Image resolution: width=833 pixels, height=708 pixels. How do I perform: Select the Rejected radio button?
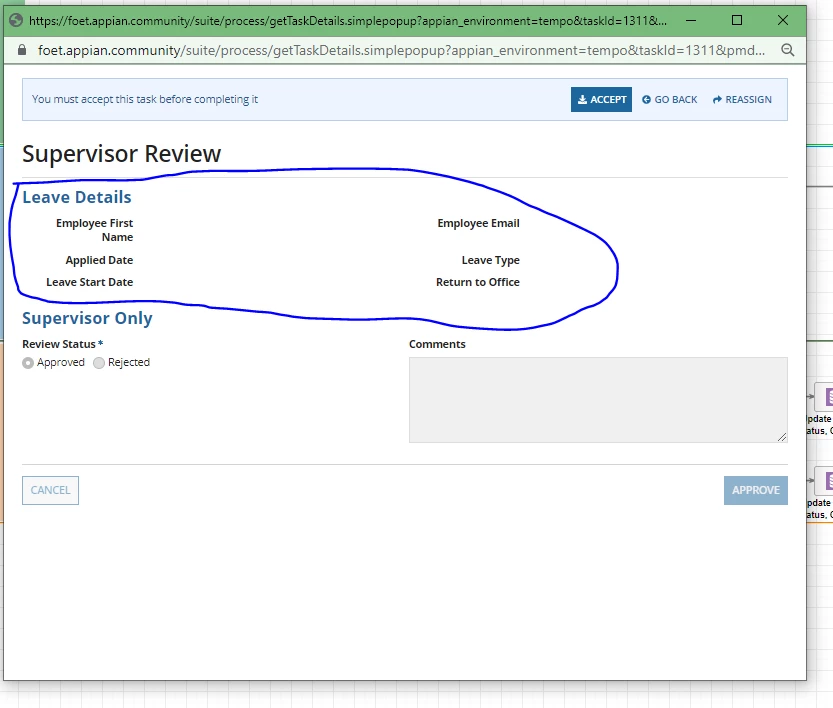[x=99, y=363]
